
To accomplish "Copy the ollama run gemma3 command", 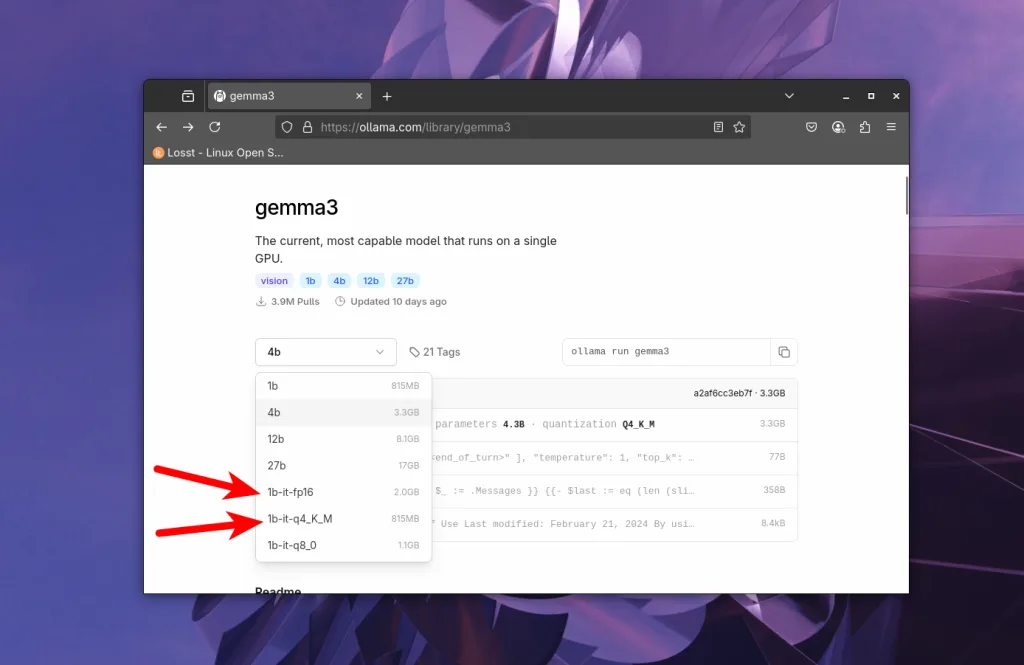I will tap(784, 352).
